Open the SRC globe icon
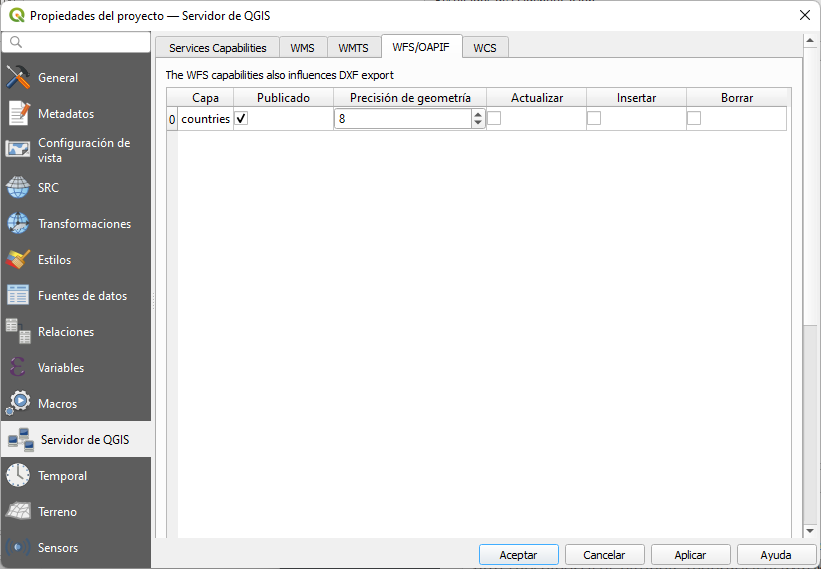 (x=18, y=187)
